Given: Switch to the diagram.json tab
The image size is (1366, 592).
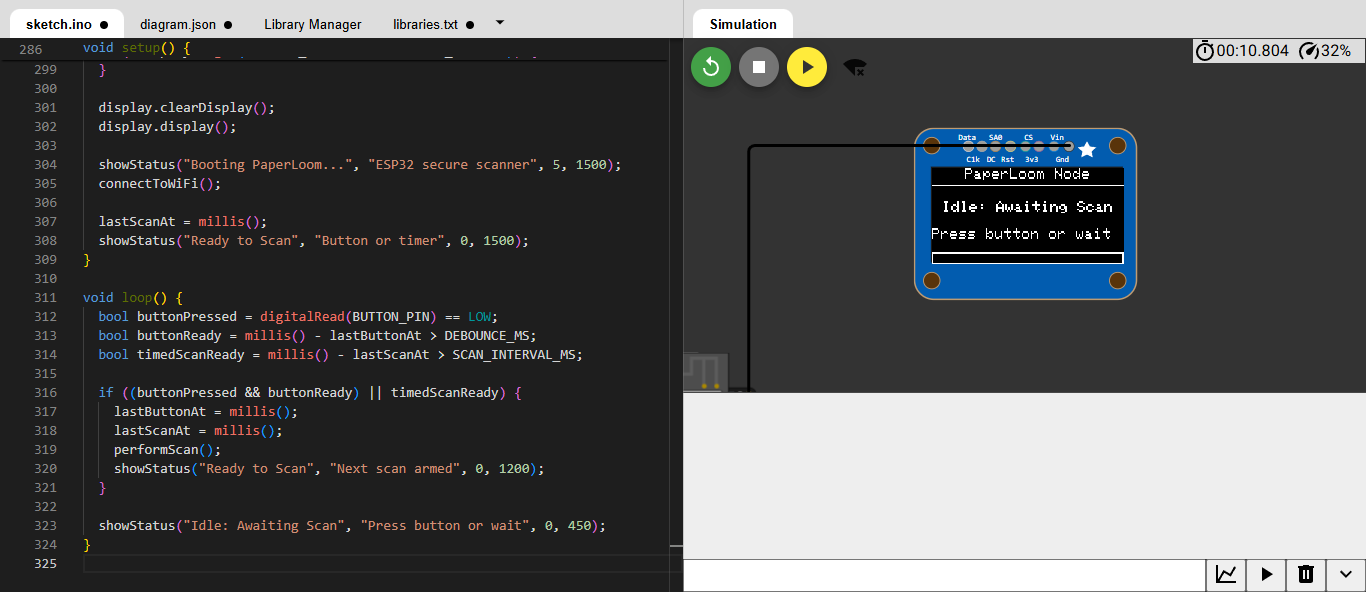Looking at the screenshot, I should click(x=186, y=24).
